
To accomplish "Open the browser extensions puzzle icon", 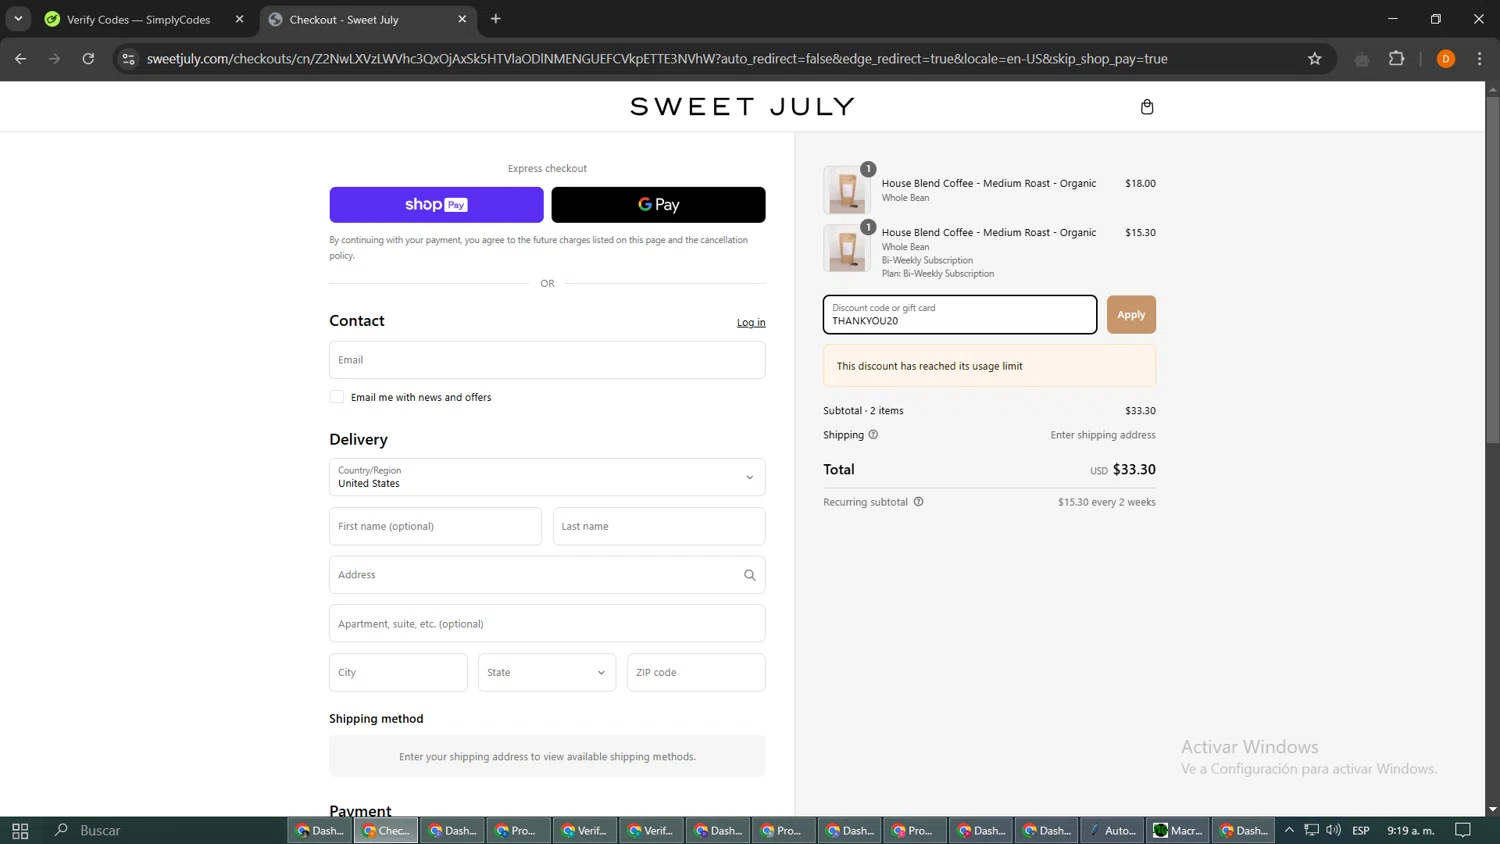I will click(1397, 59).
